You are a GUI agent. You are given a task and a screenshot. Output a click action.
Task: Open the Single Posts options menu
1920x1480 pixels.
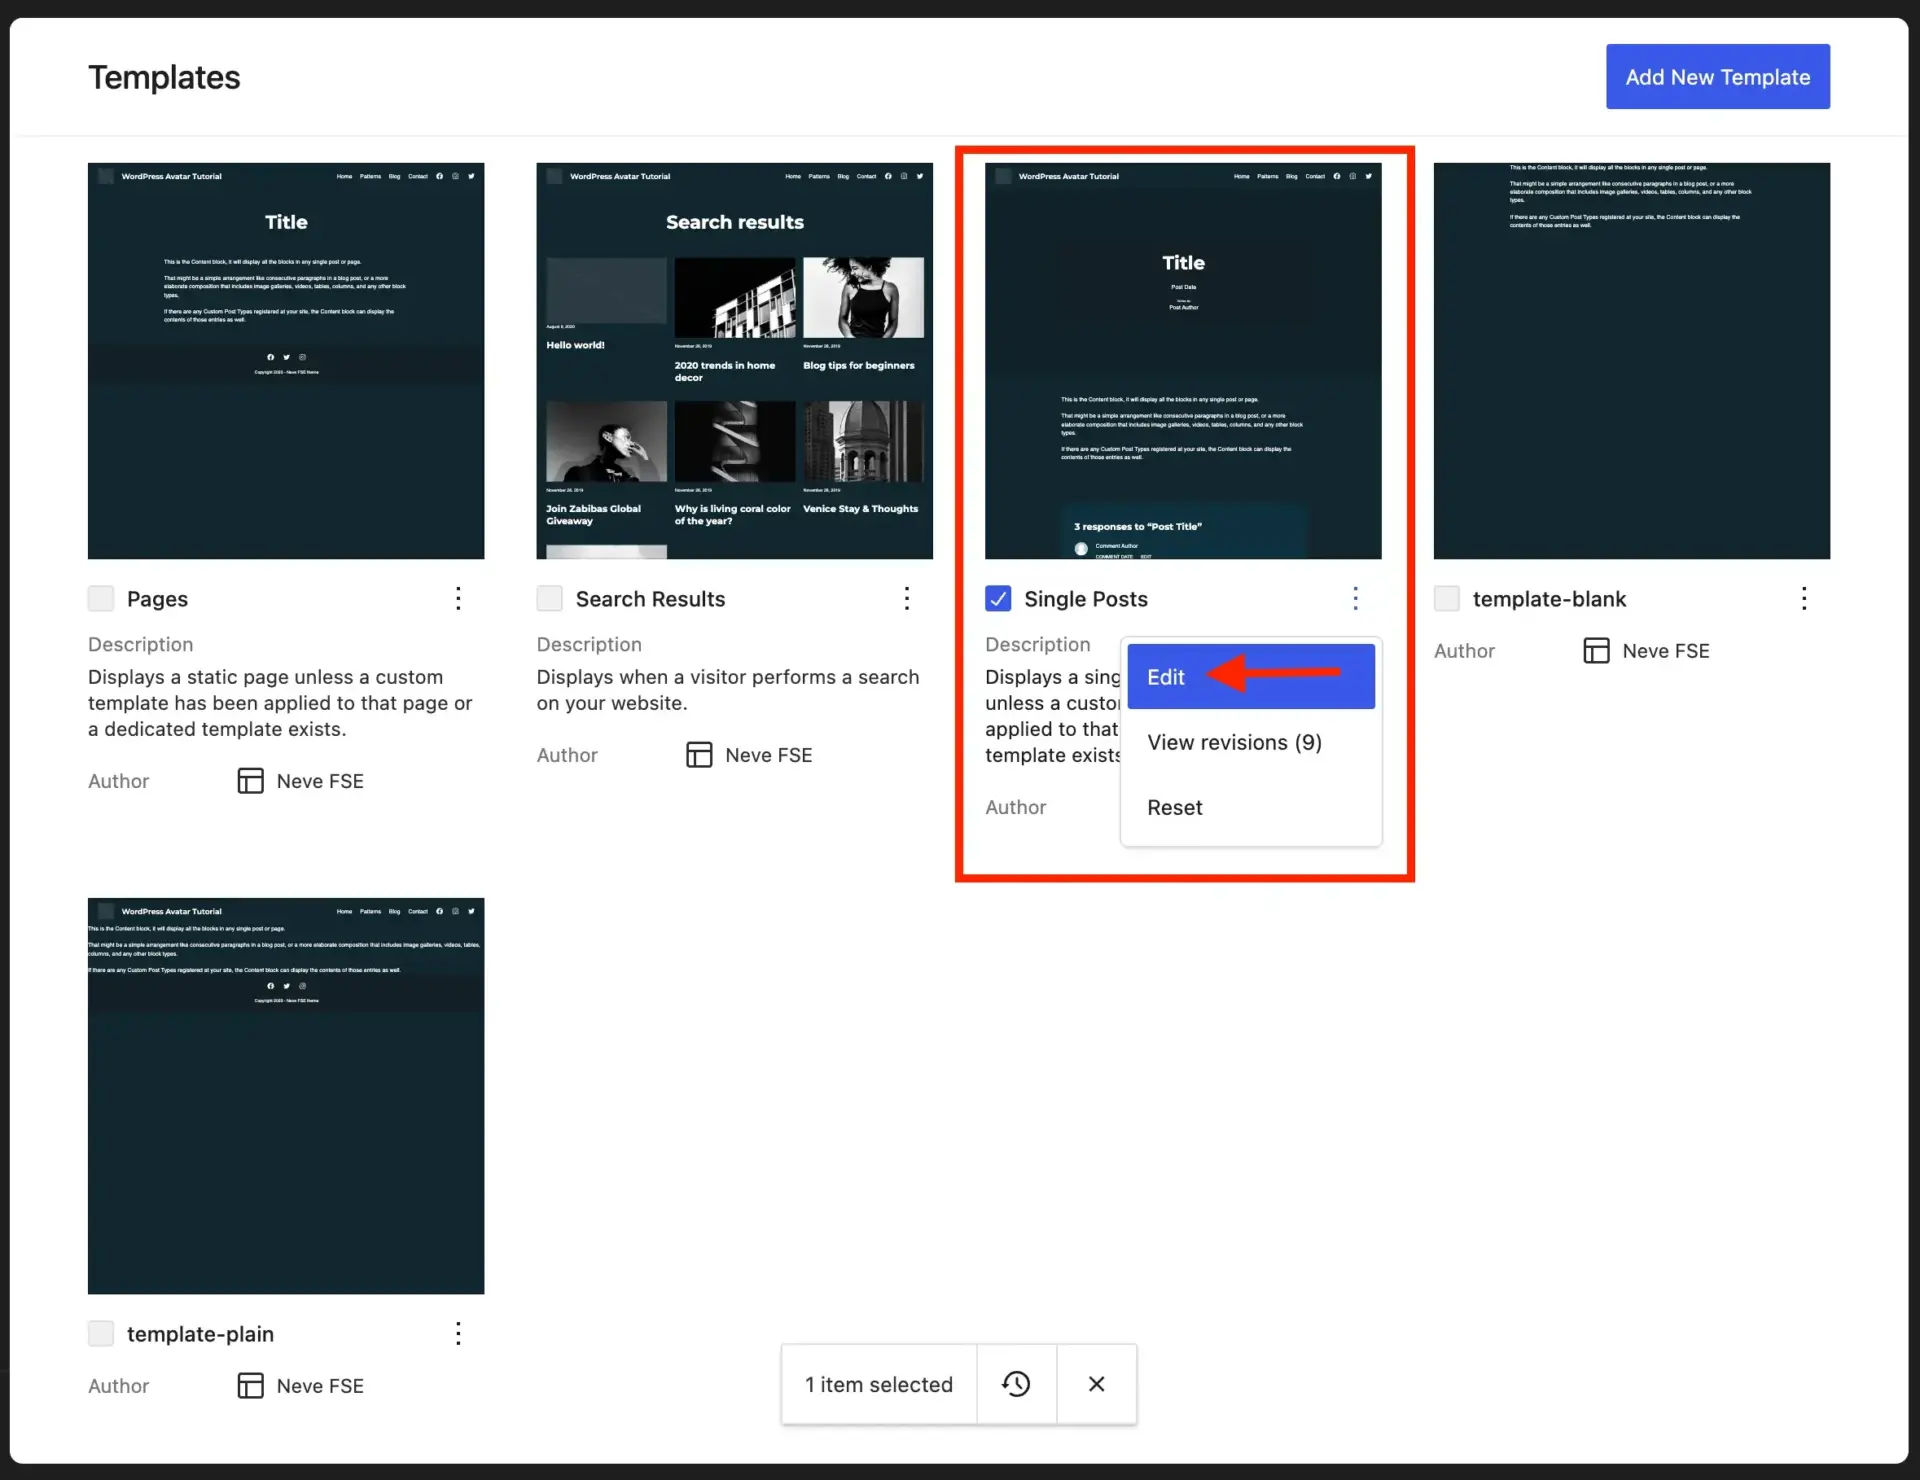(1356, 598)
